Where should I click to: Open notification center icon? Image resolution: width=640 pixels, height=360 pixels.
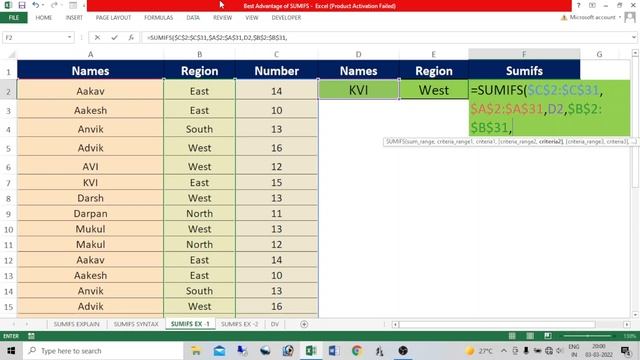coord(625,351)
